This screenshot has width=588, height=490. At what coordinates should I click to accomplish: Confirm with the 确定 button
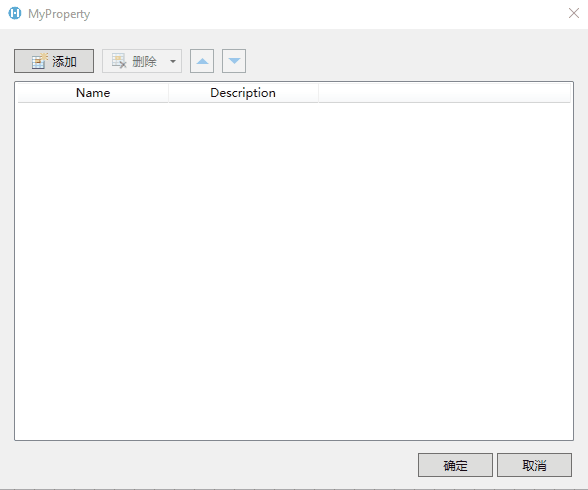455,465
